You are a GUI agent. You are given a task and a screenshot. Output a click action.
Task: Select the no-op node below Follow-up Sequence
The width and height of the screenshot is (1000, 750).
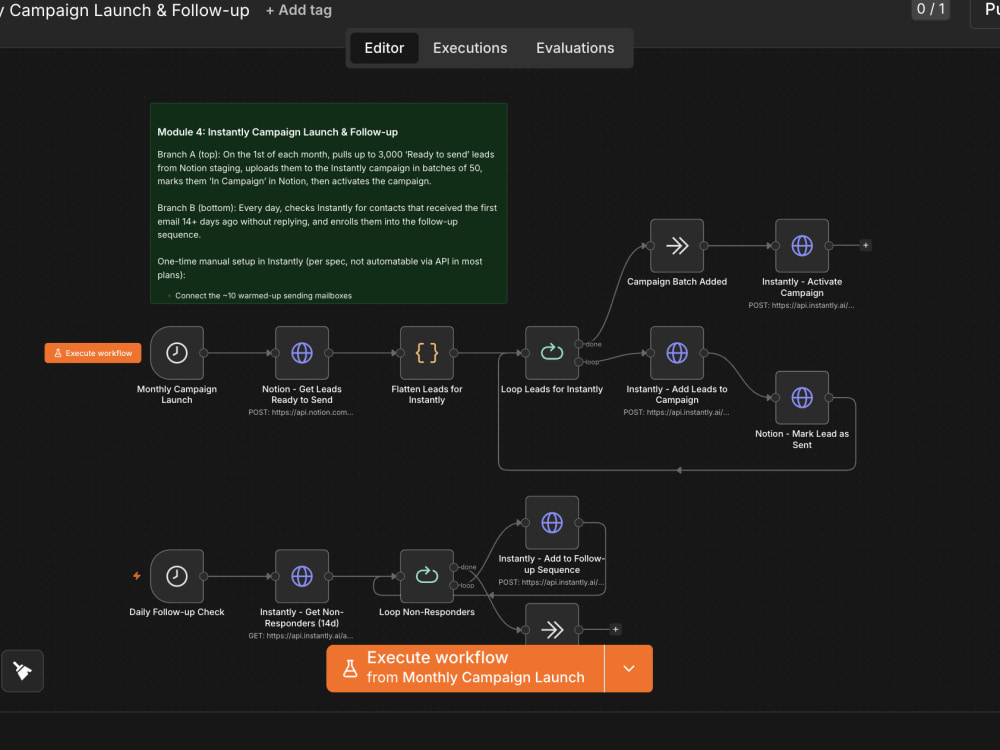click(552, 625)
